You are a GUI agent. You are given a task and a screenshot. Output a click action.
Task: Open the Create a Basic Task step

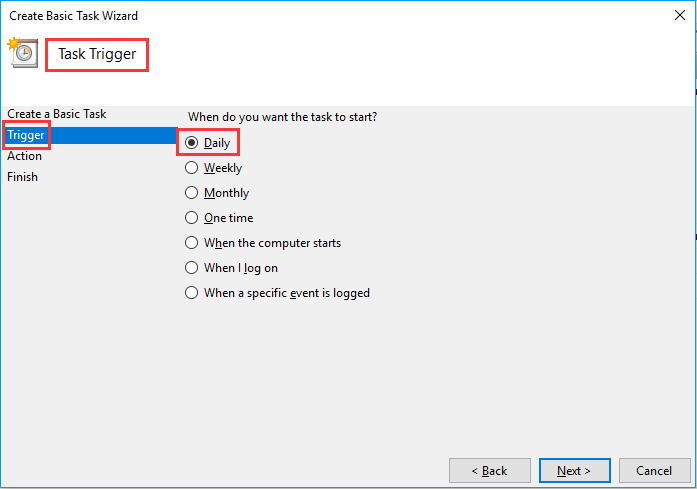click(57, 114)
